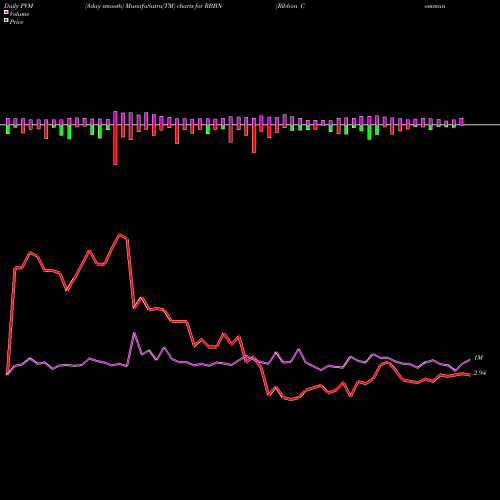Image resolution: width=500 pixels, height=500 pixels.
Task: Click the magenta Volume legend swatch
Action: click(6, 12)
